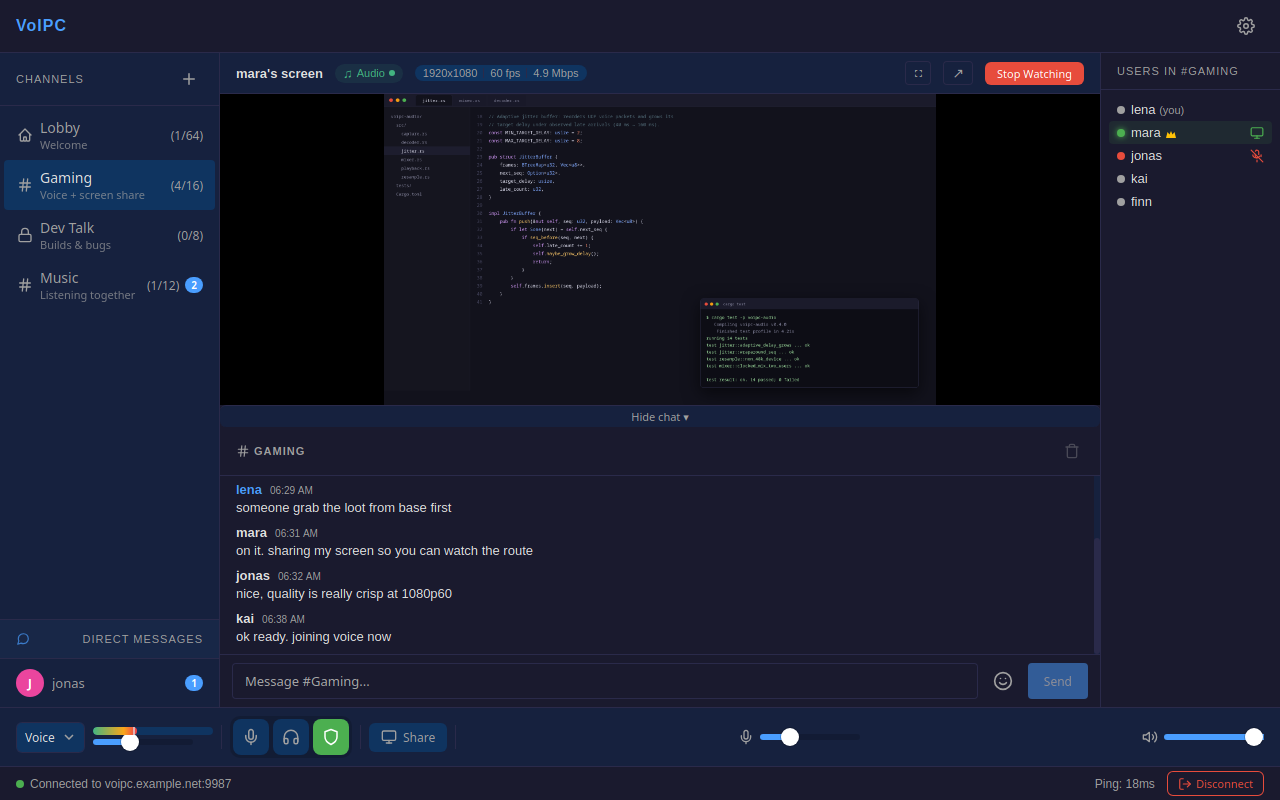Select finn in the users list
The width and height of the screenshot is (1280, 800).
1190,202
